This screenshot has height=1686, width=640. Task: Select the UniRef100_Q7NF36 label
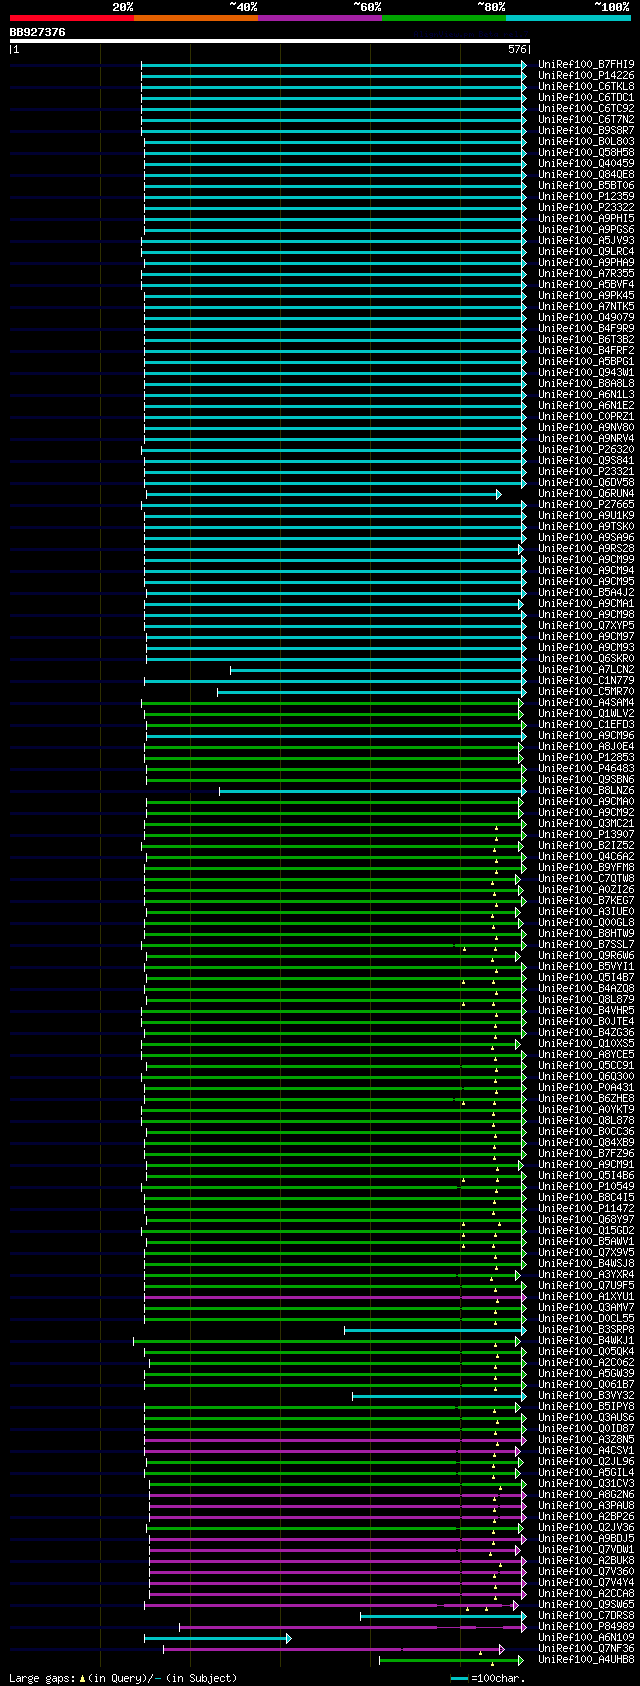pos(586,1648)
